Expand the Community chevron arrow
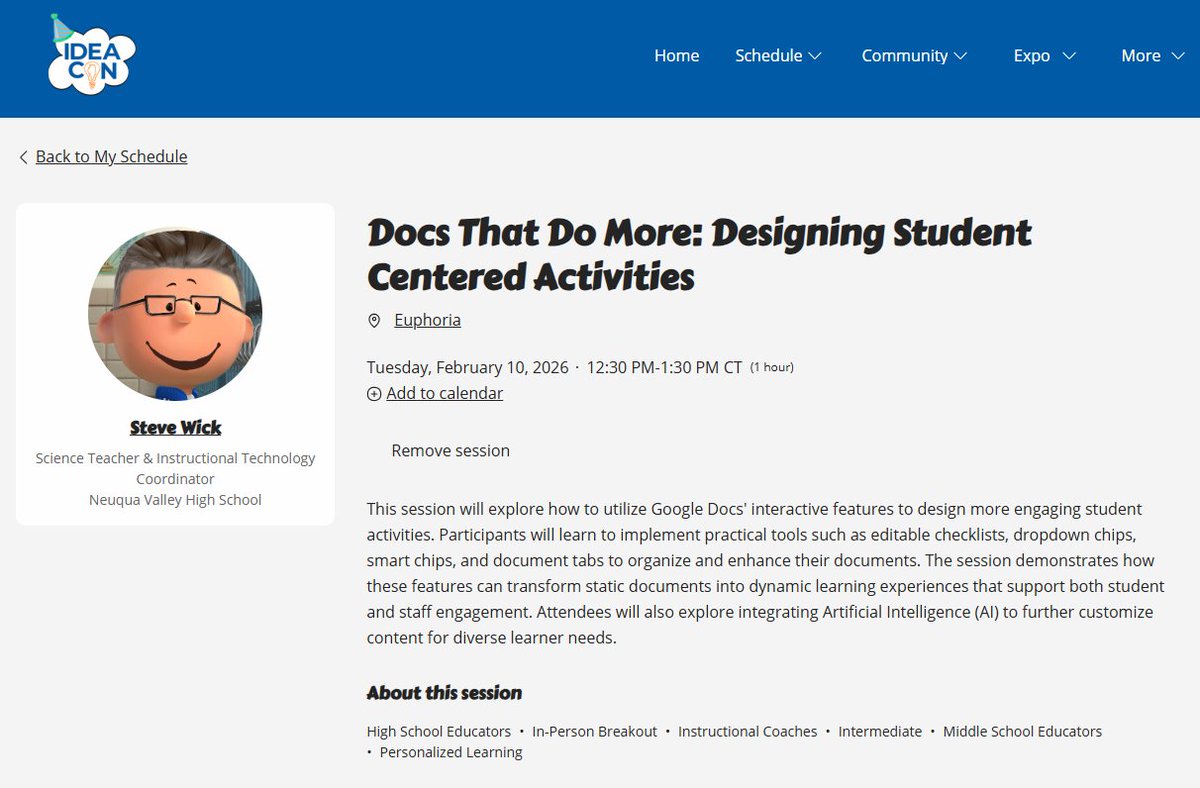The height and width of the screenshot is (788, 1200). tap(960, 56)
